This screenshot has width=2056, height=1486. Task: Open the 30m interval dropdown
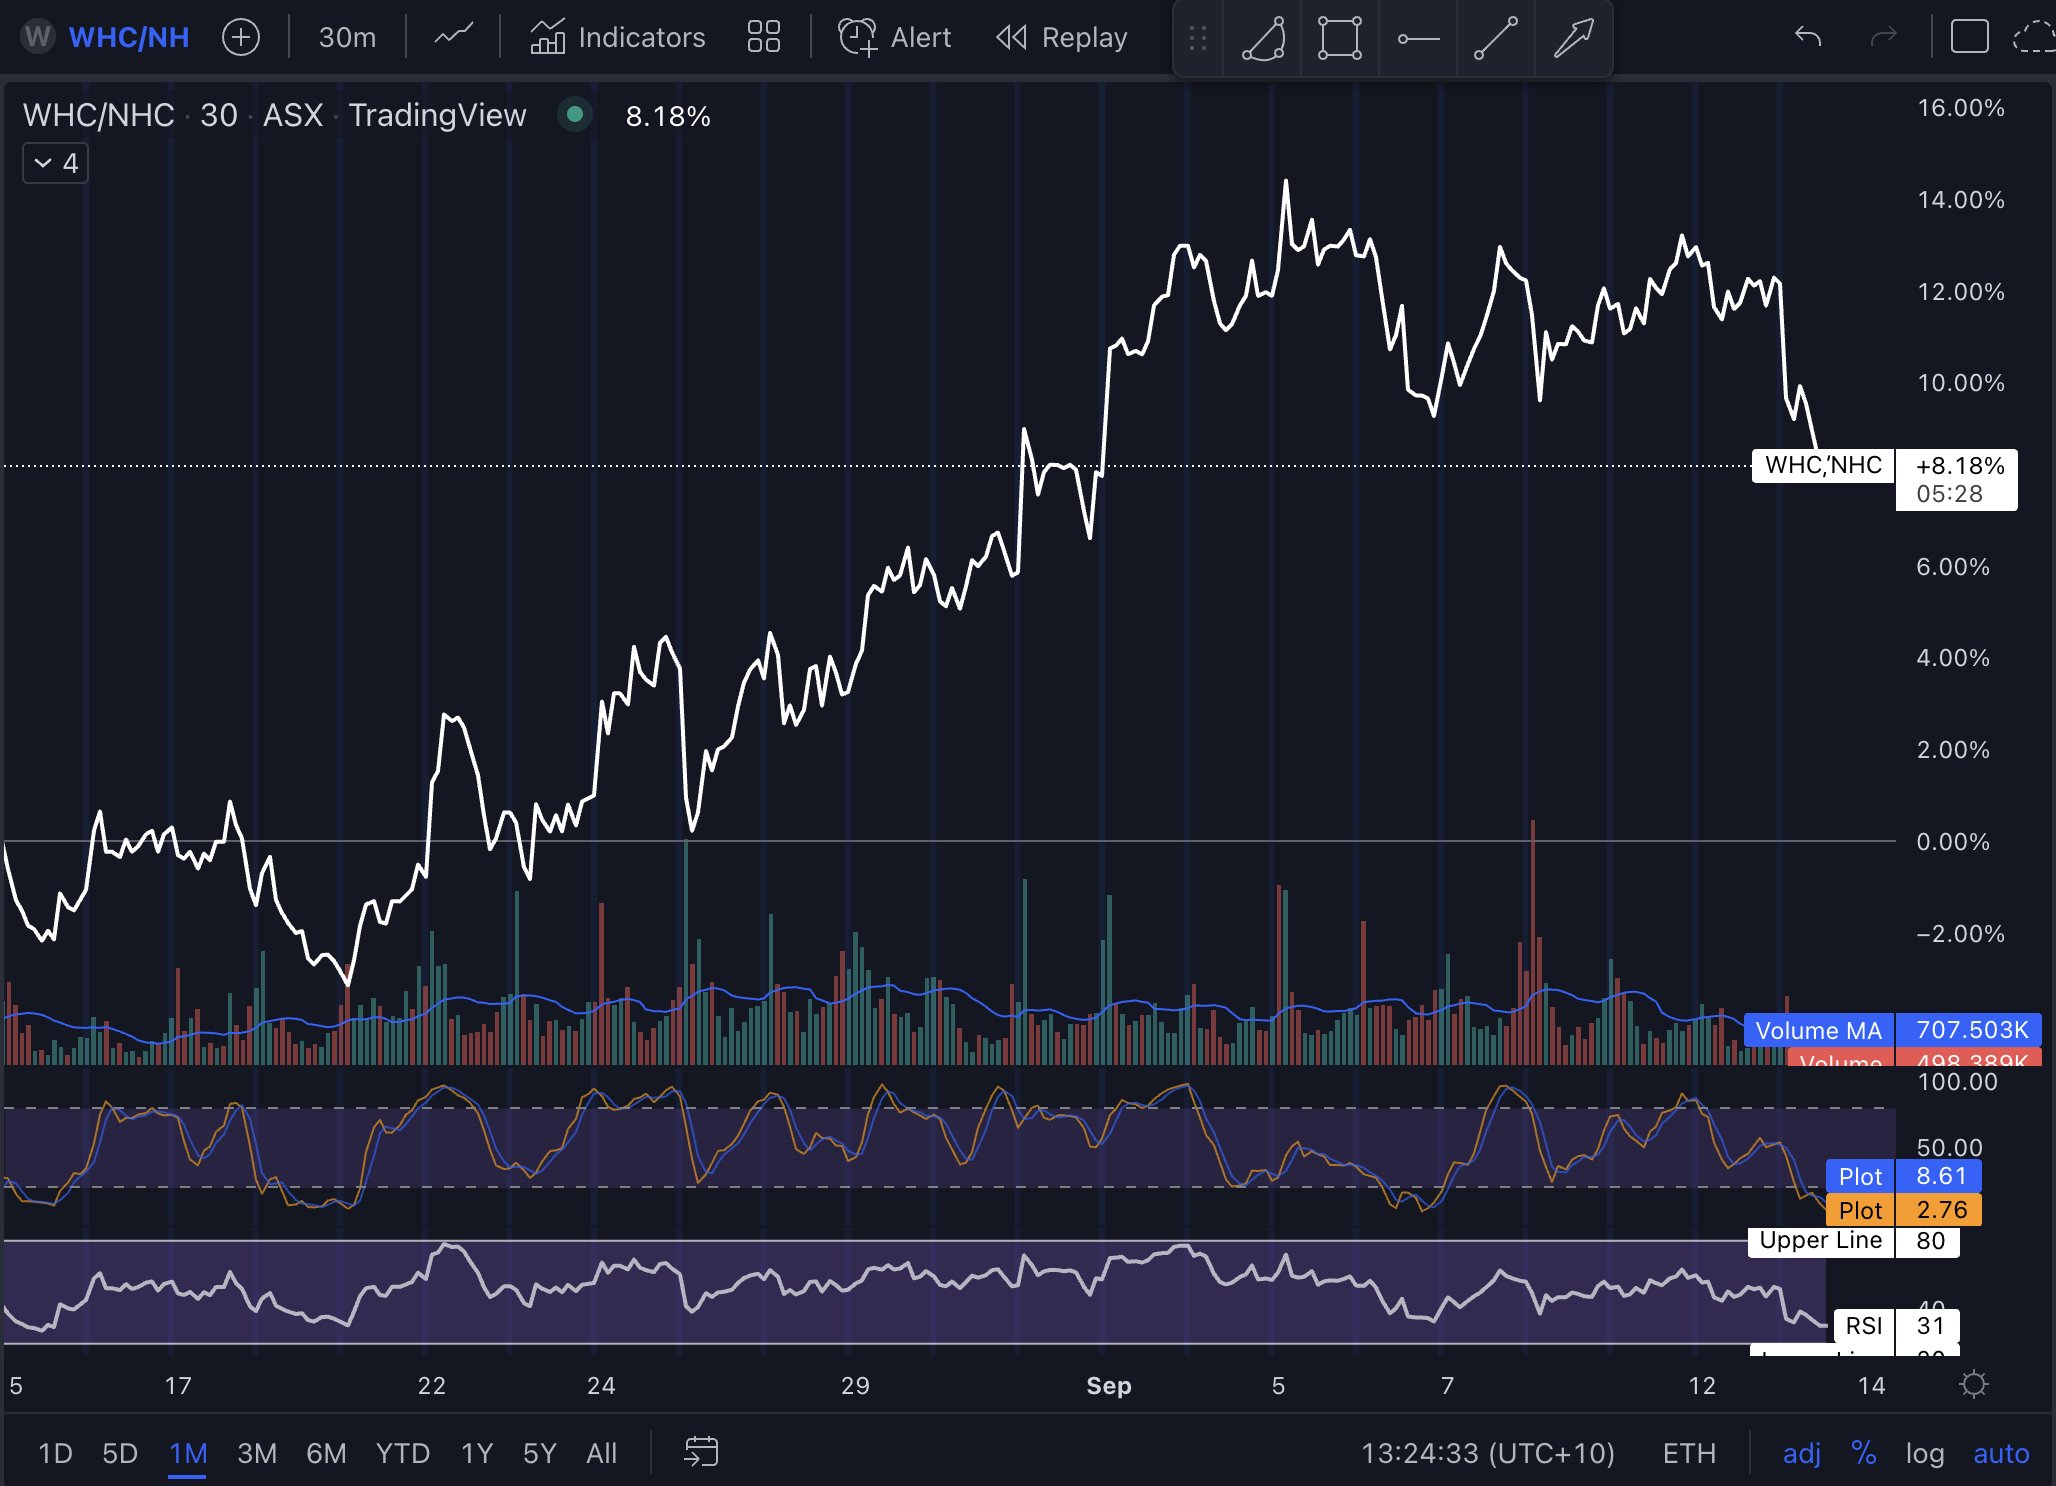(x=347, y=38)
